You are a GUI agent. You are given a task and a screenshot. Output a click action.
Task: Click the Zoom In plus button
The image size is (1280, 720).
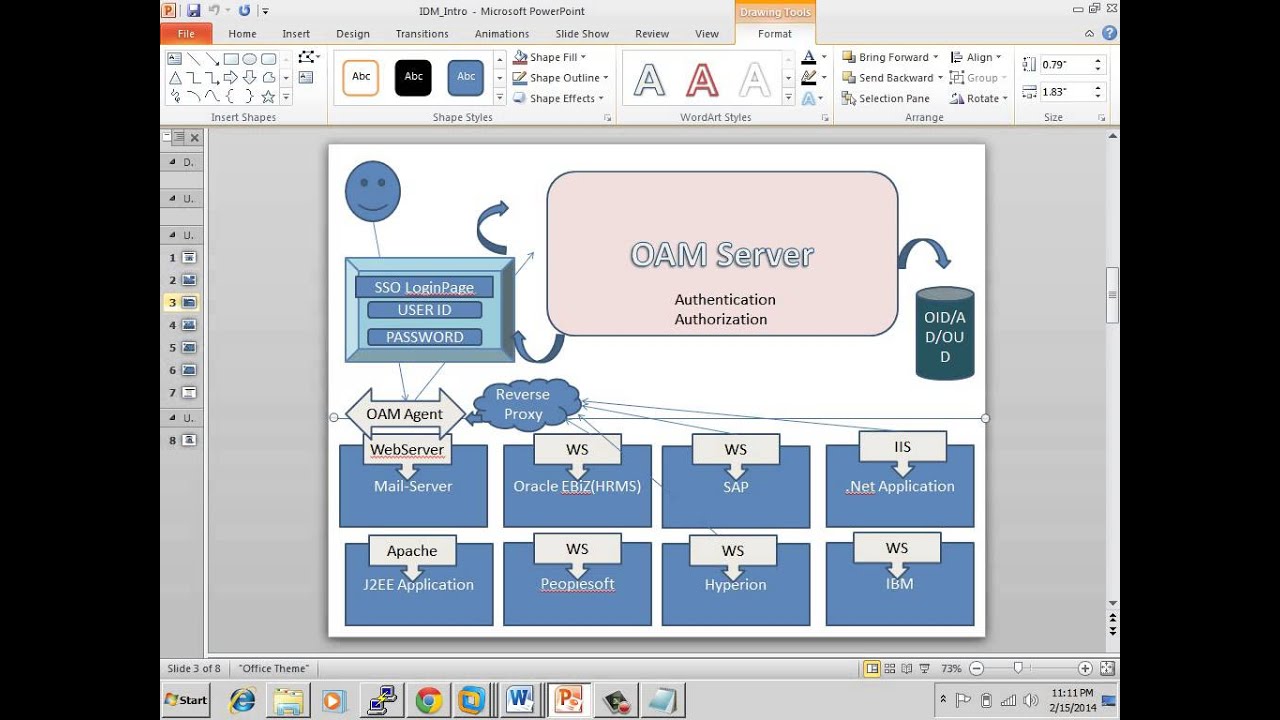(x=1085, y=668)
